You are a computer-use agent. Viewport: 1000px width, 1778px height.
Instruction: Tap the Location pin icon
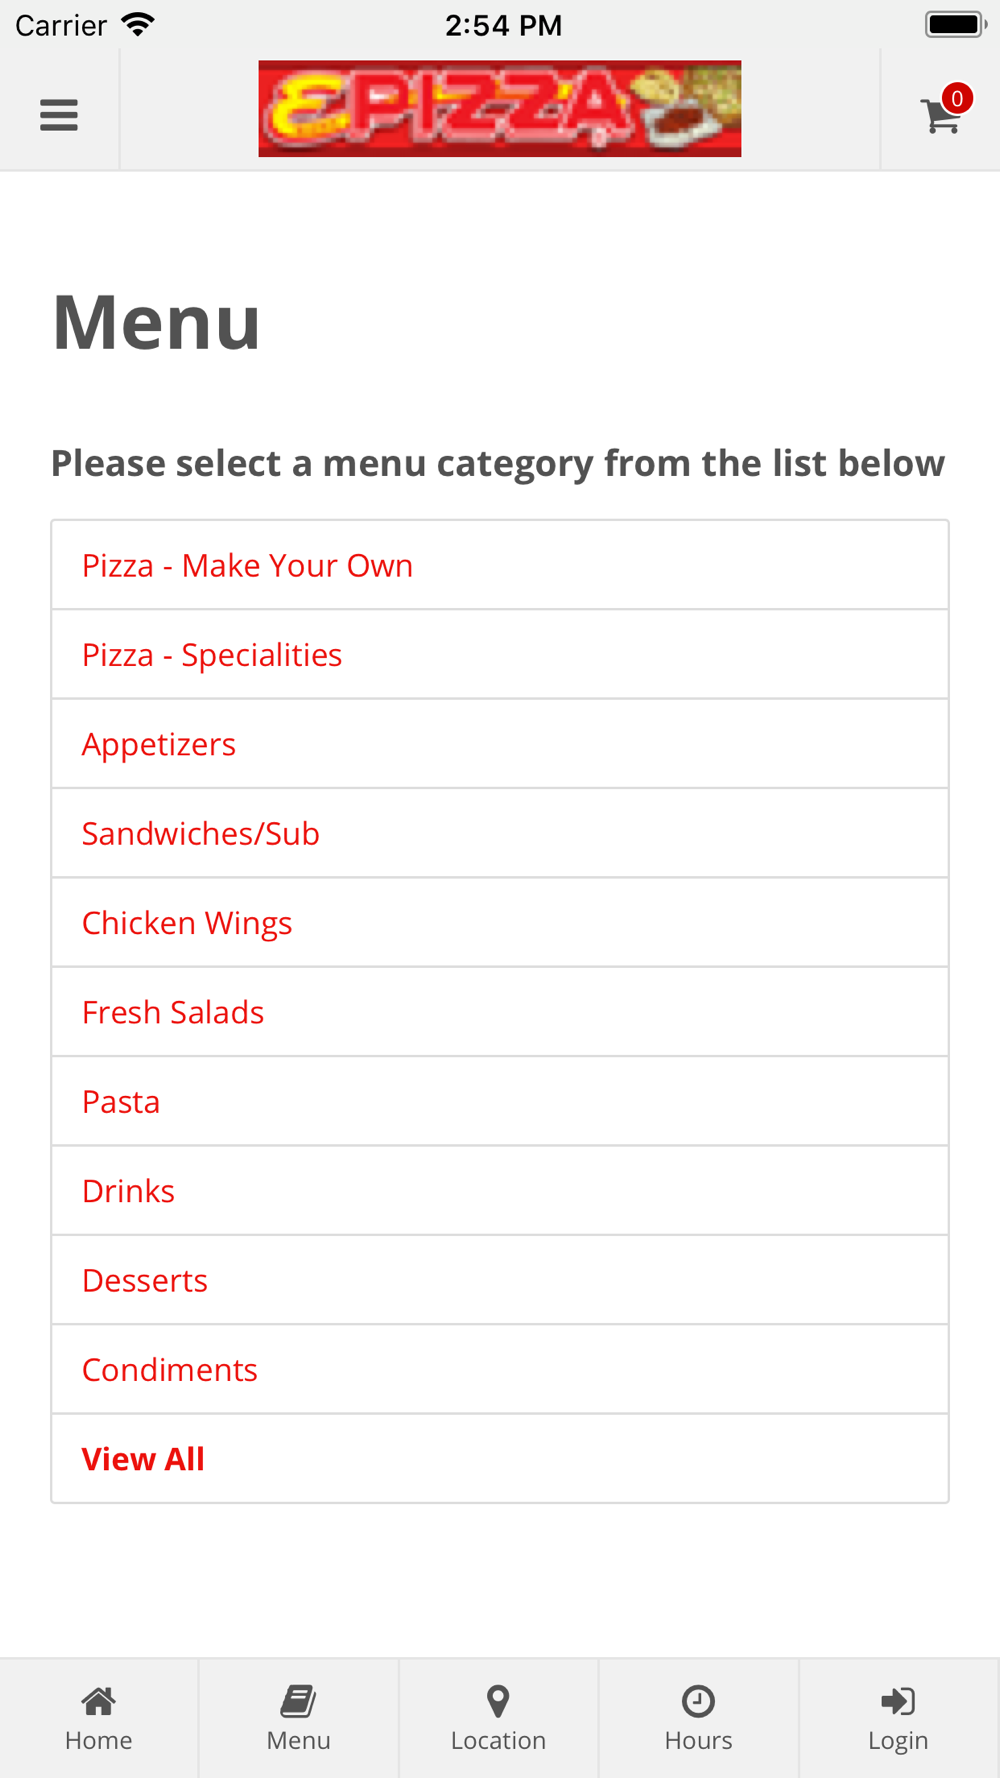click(498, 1700)
